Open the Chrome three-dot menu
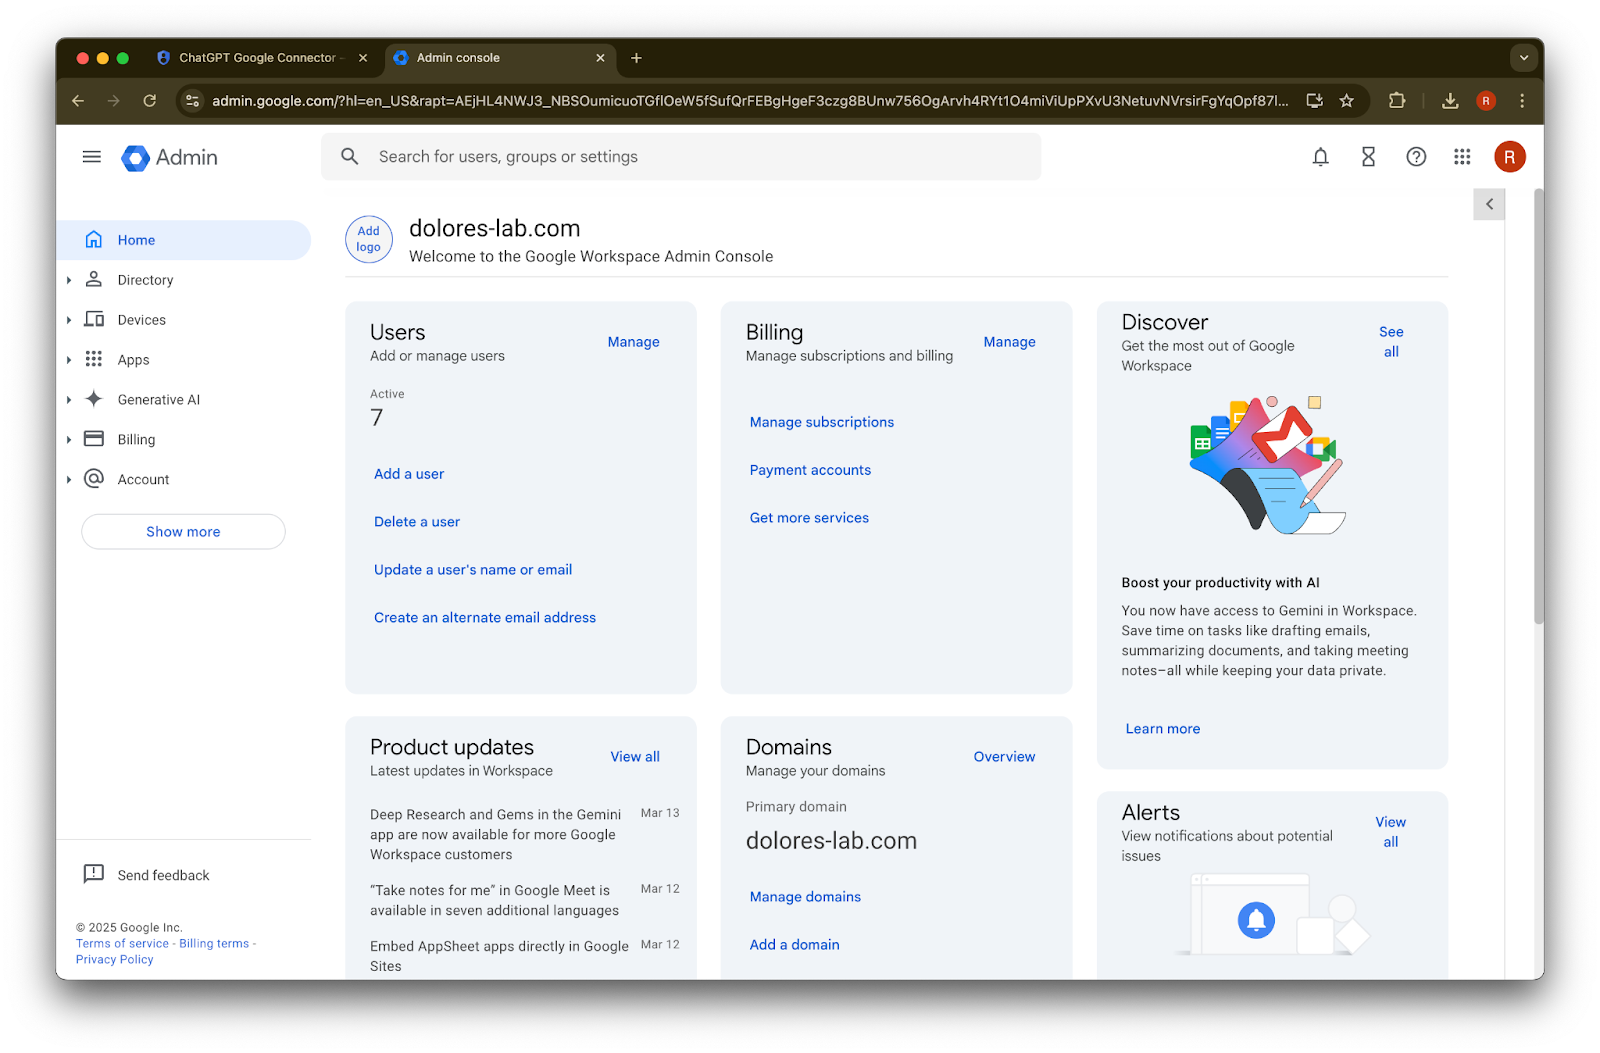This screenshot has width=1600, height=1053. pyautogui.click(x=1522, y=101)
